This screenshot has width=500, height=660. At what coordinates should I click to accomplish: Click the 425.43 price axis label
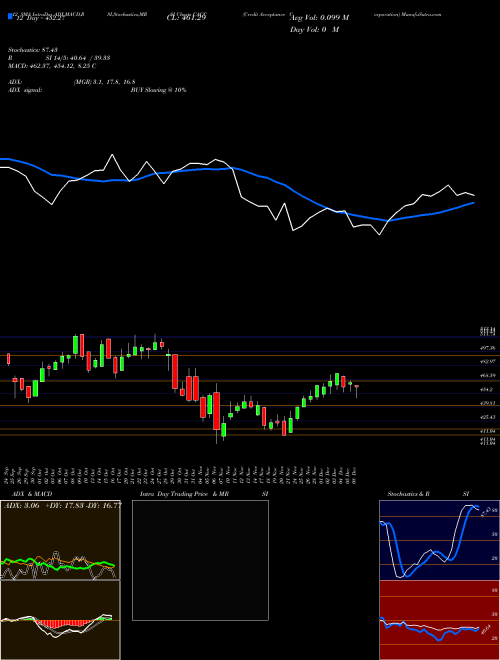point(487,417)
